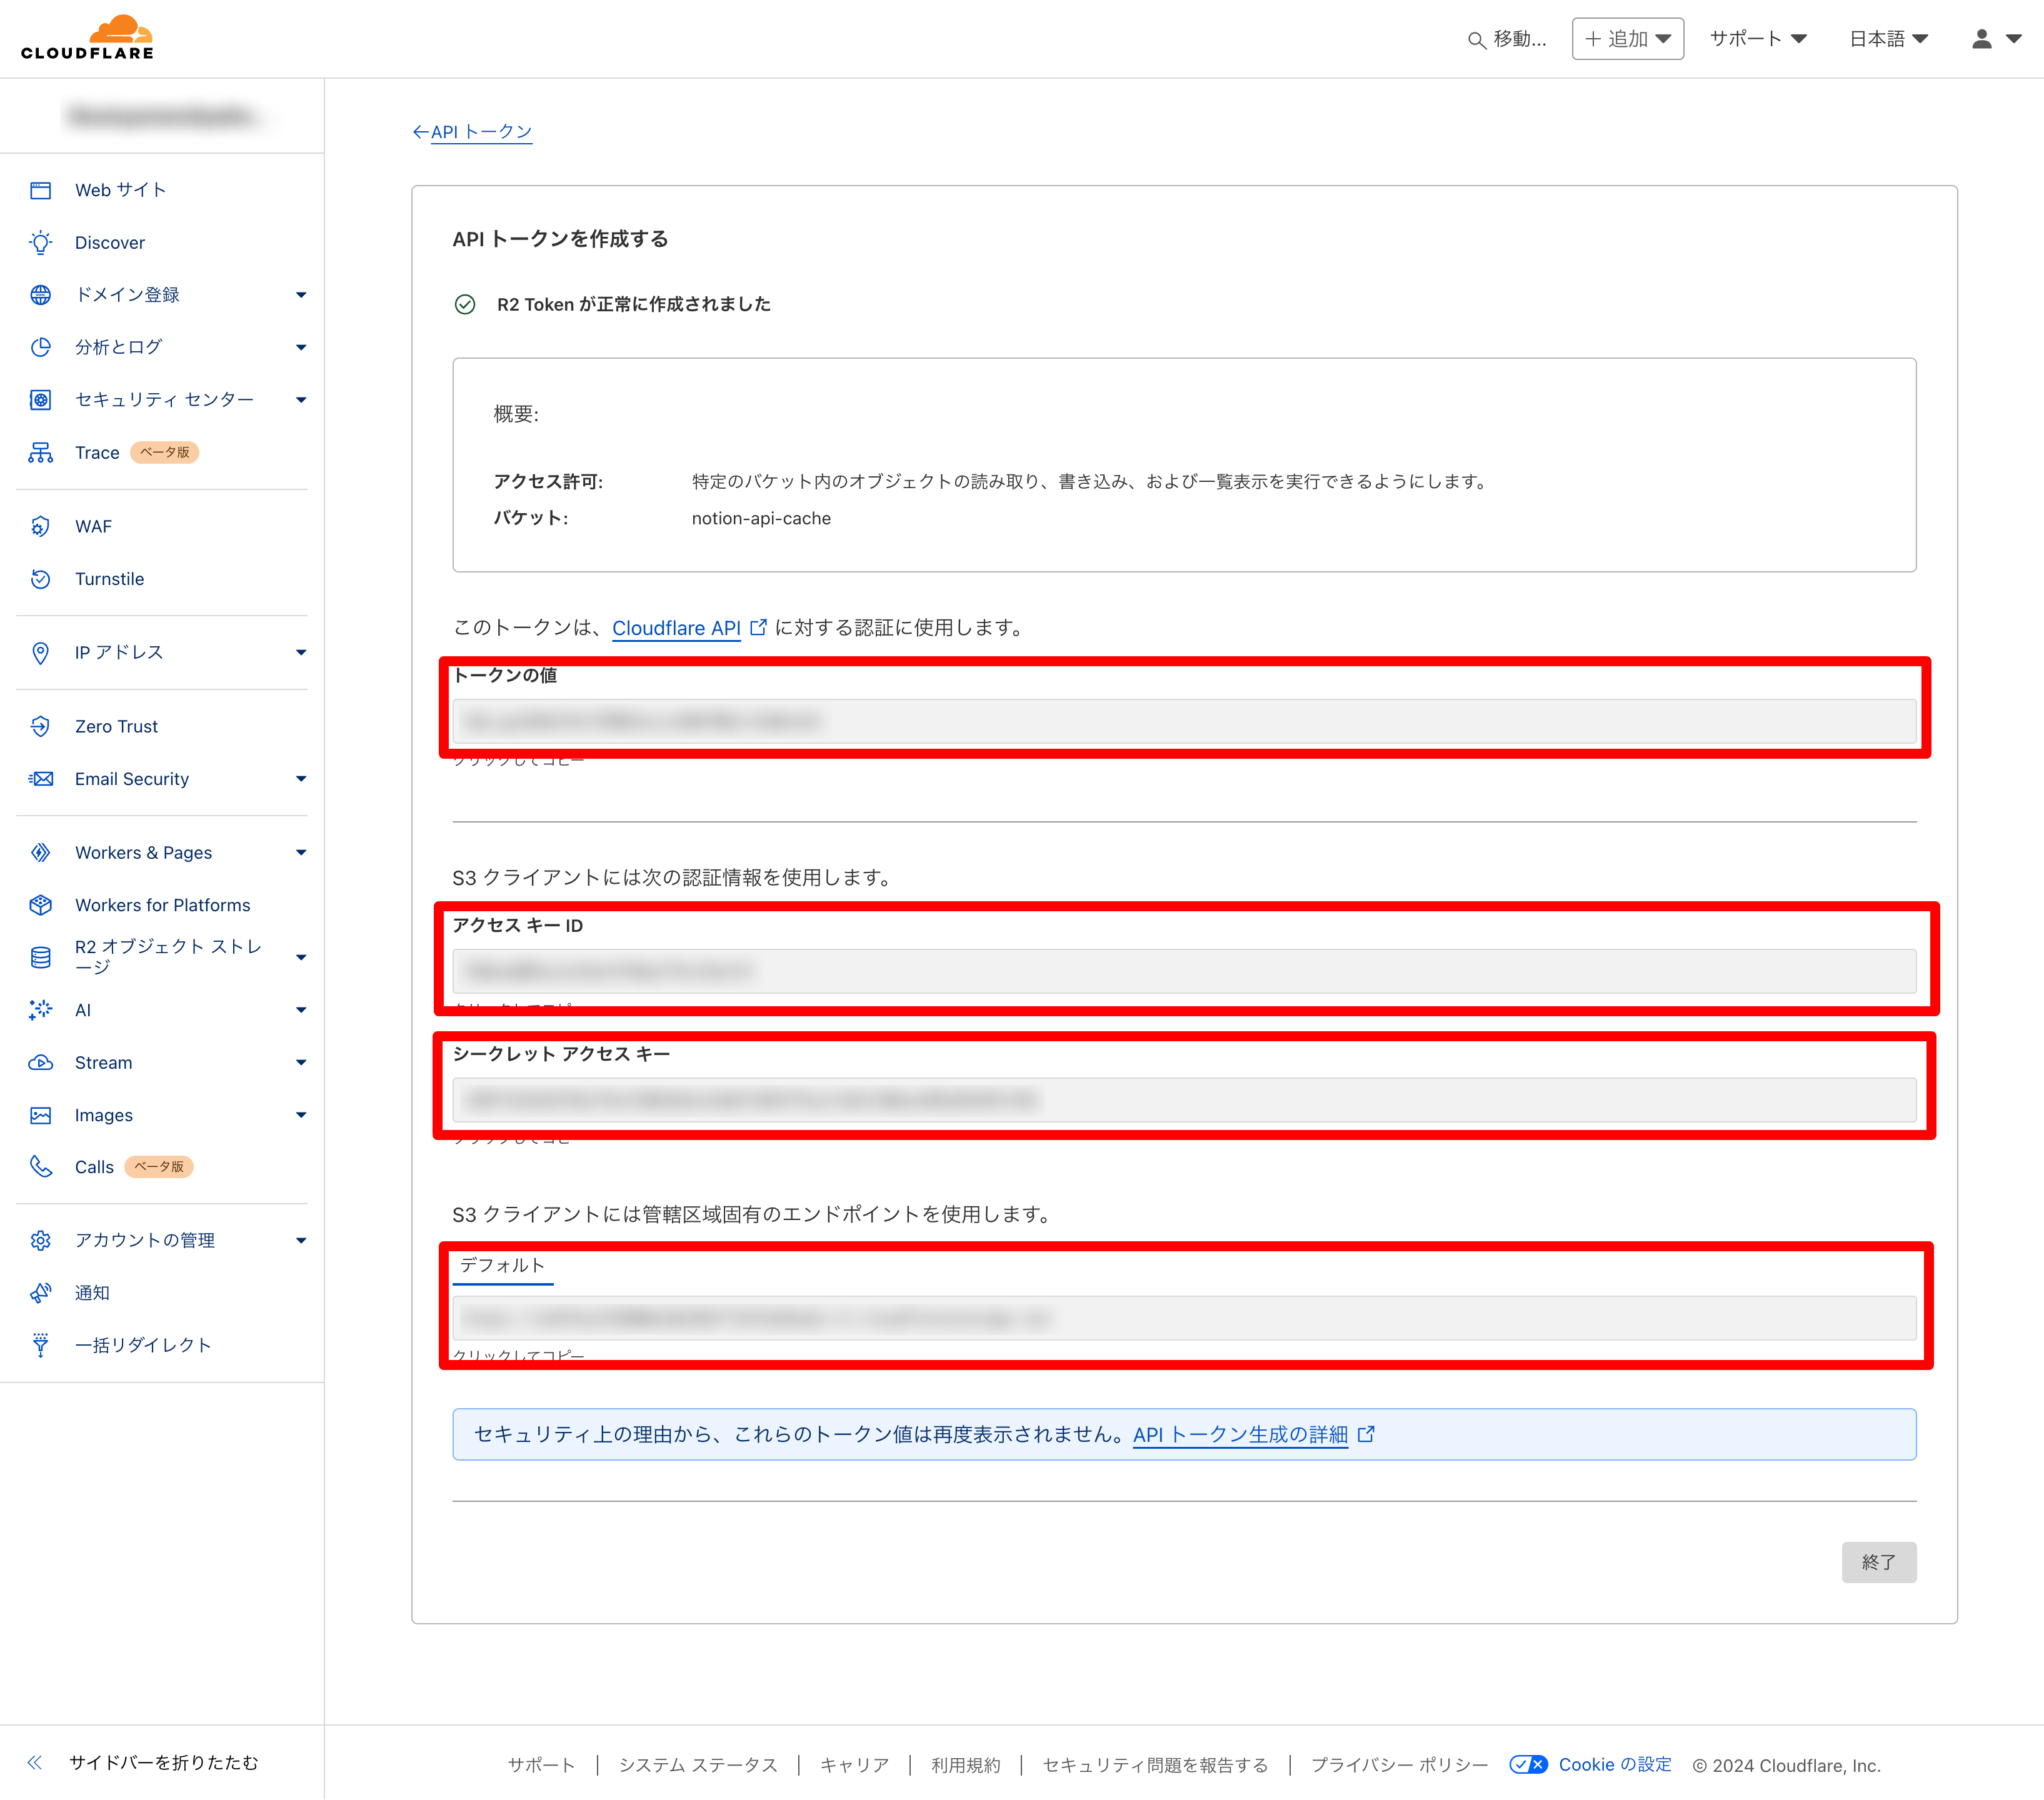Screen dimensions: 2044x1800
Task: Click the Workers & Pages icon
Action: tap(40, 853)
